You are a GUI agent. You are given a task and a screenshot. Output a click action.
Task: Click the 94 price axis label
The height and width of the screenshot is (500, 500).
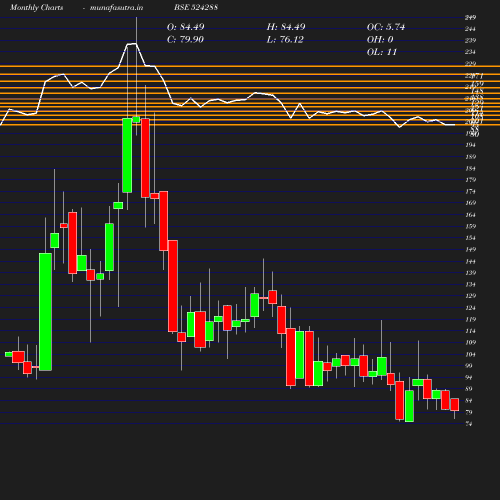(x=469, y=377)
